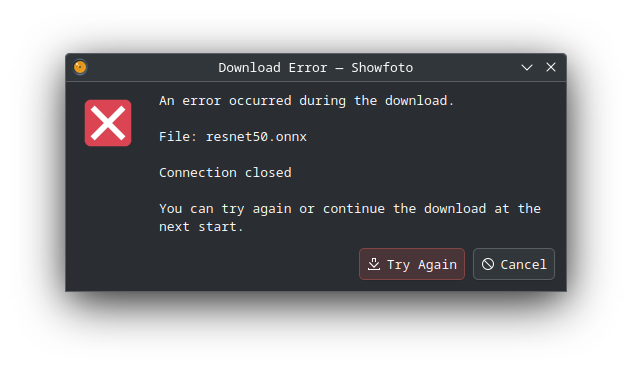
Task: Cancel the resnet50.onnx download
Action: tap(514, 264)
